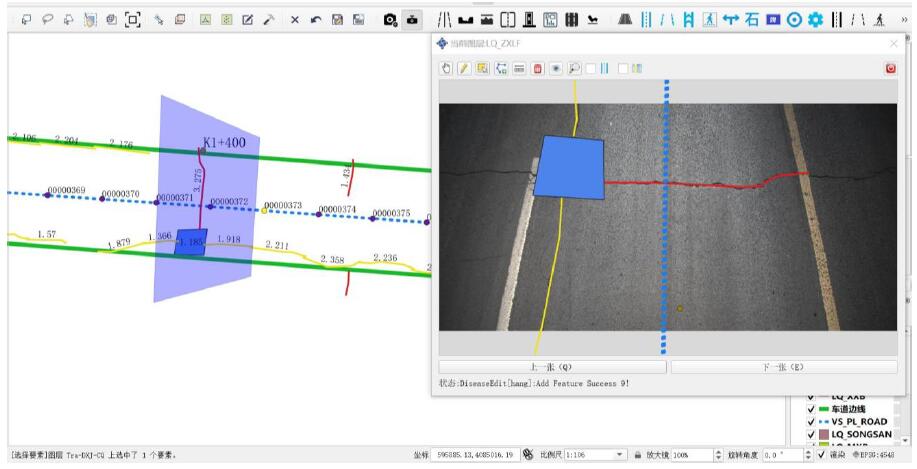This screenshot has height=469, width=917.
Task: Click point label 00000375 on the map
Action: click(391, 213)
